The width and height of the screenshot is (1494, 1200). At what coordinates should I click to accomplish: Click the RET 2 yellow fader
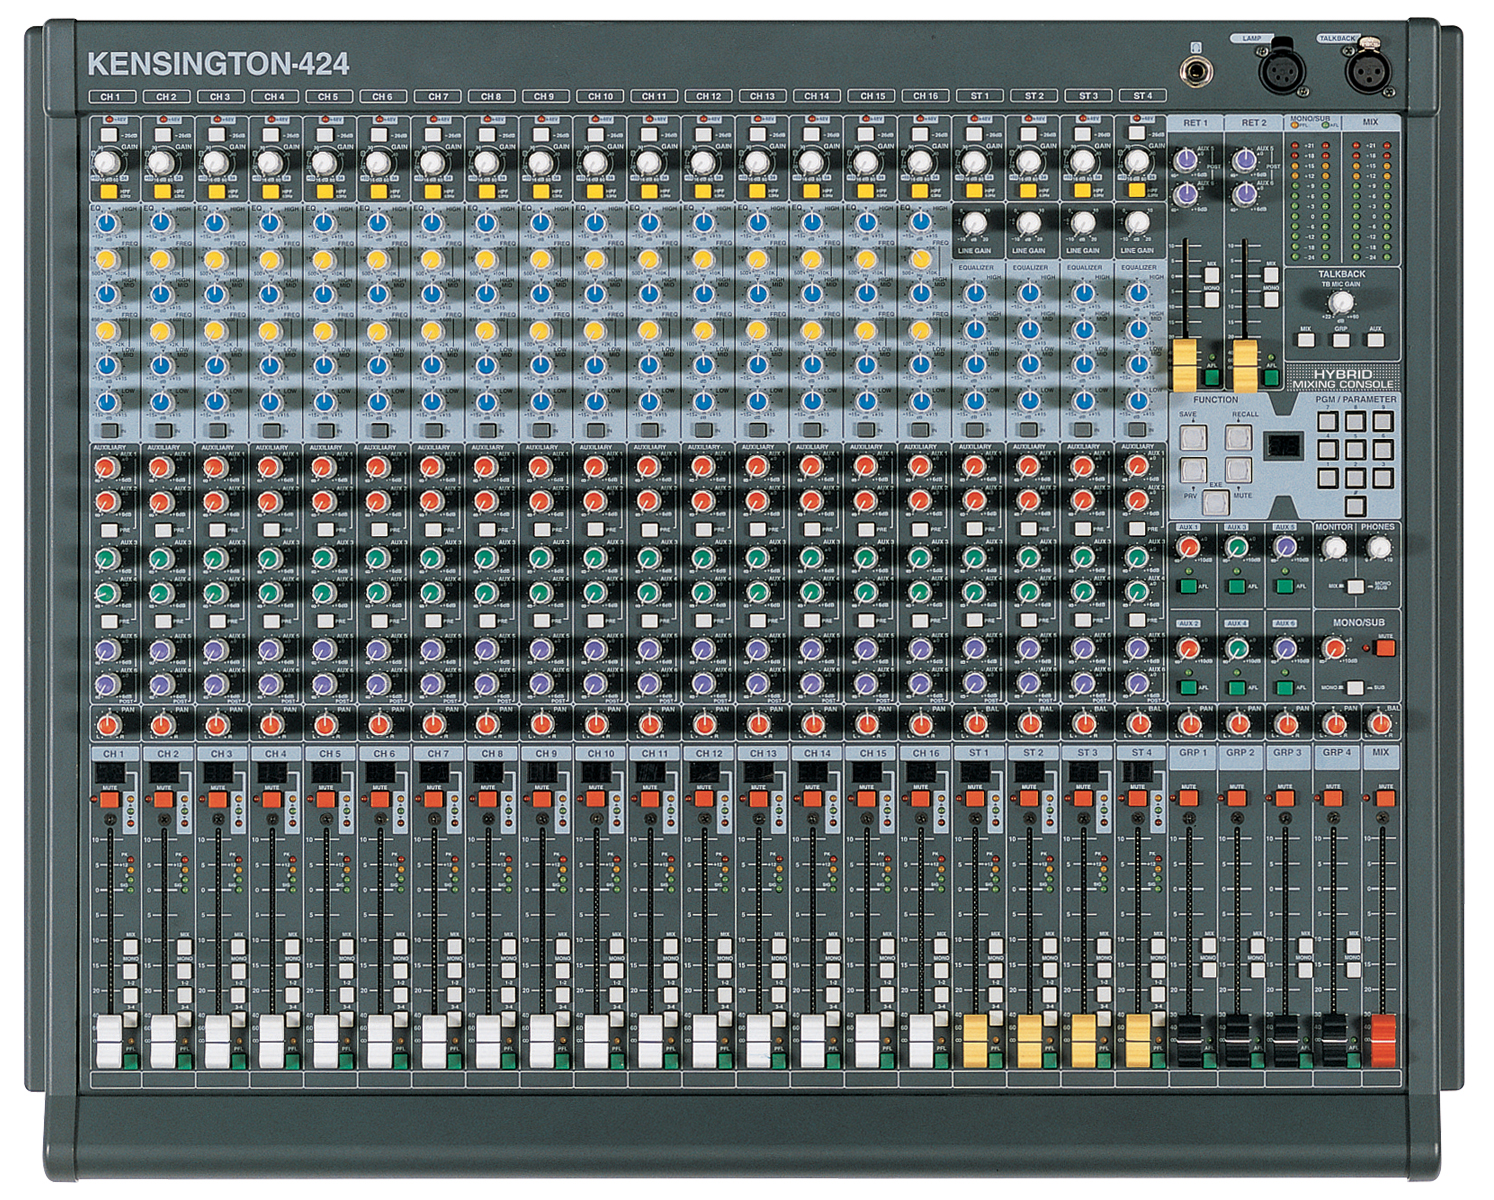coord(1245,365)
